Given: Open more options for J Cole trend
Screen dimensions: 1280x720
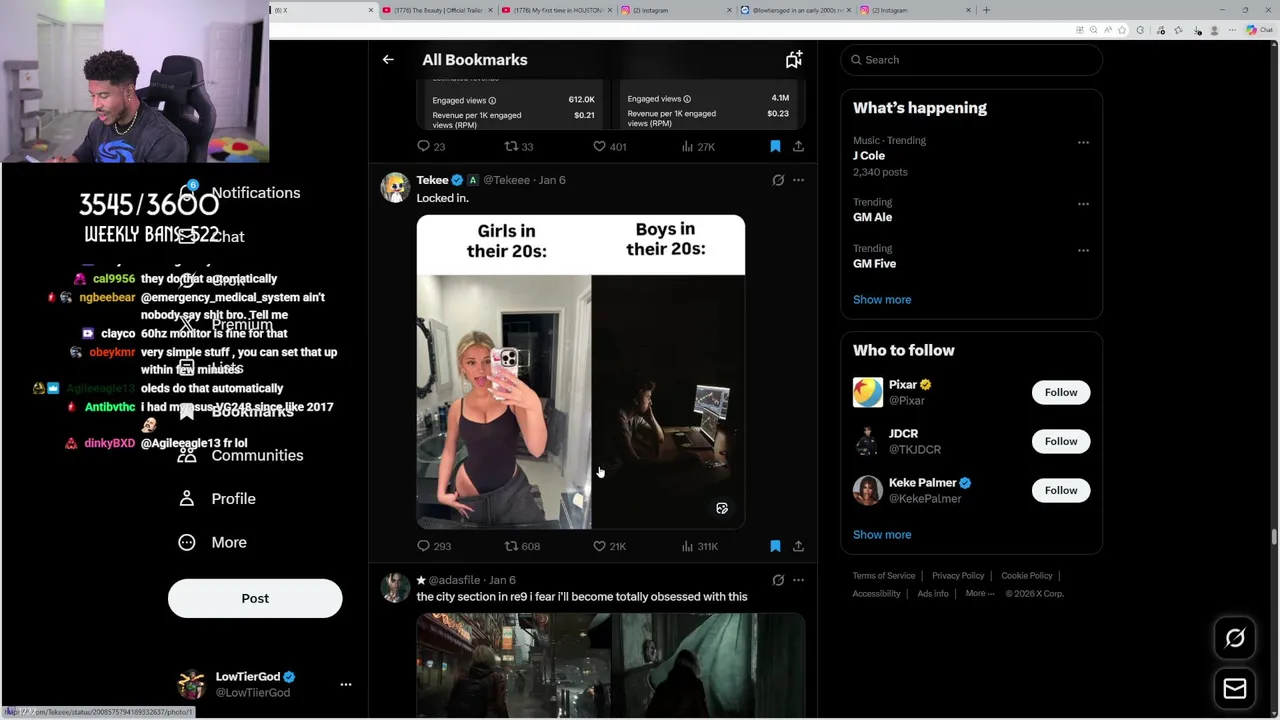Looking at the screenshot, I should (1083, 143).
